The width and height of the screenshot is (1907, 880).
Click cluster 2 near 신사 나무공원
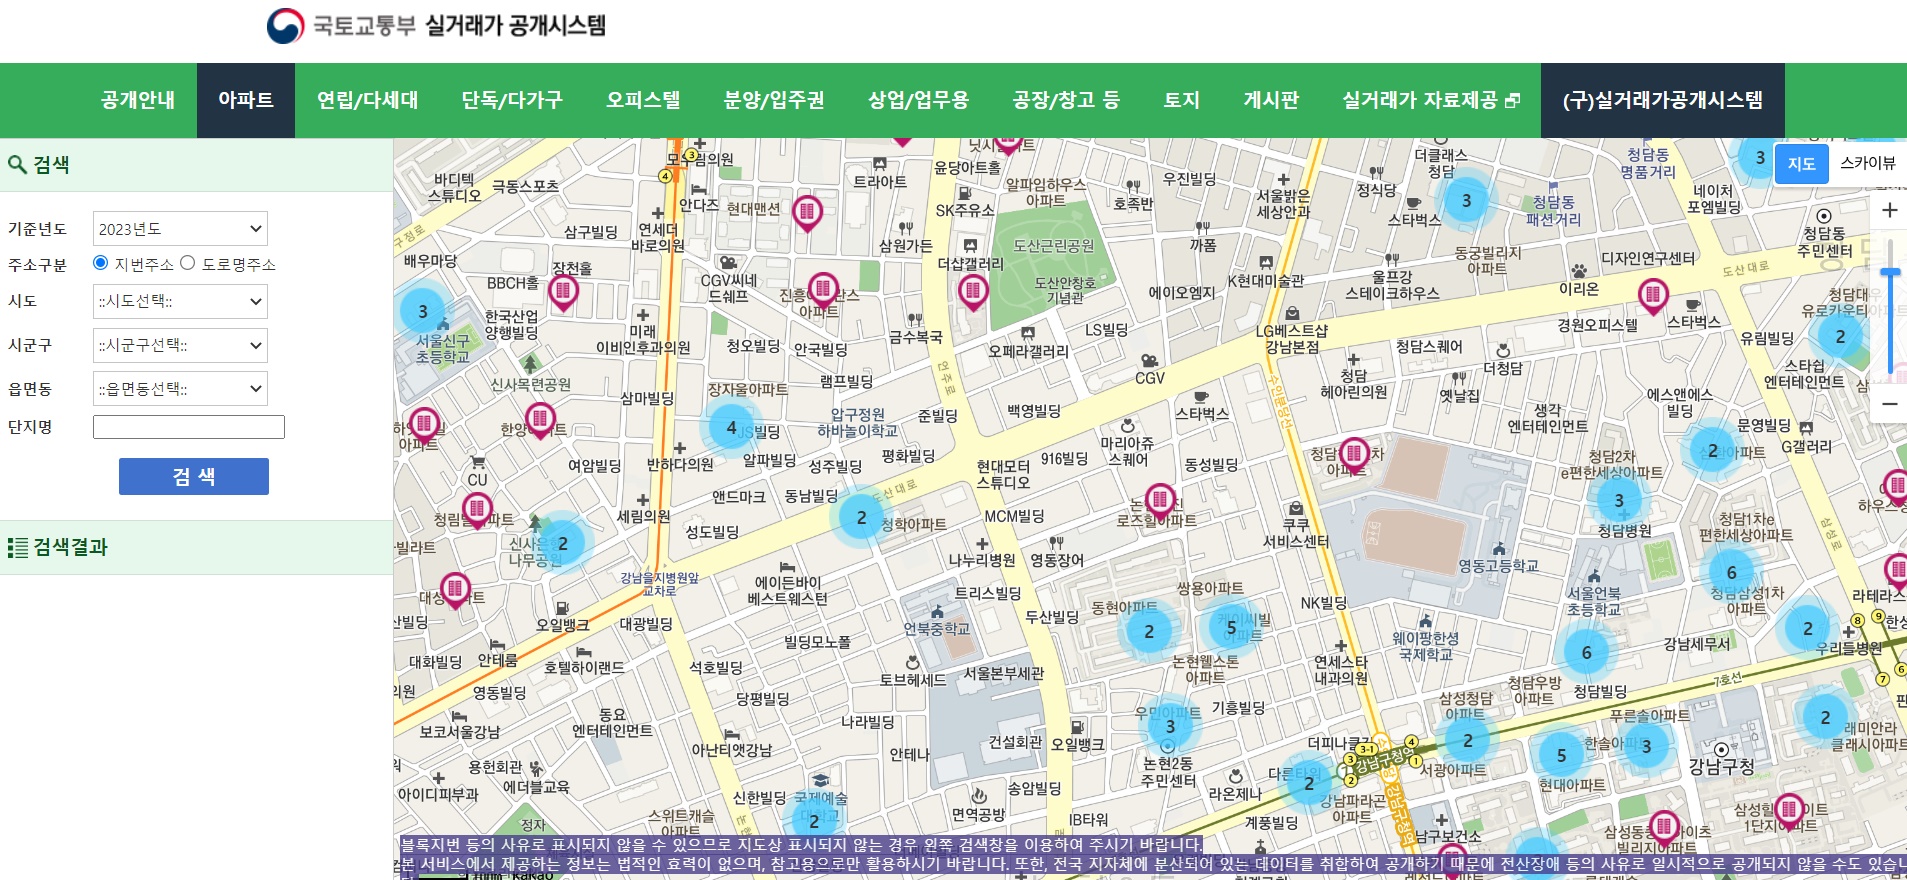563,543
